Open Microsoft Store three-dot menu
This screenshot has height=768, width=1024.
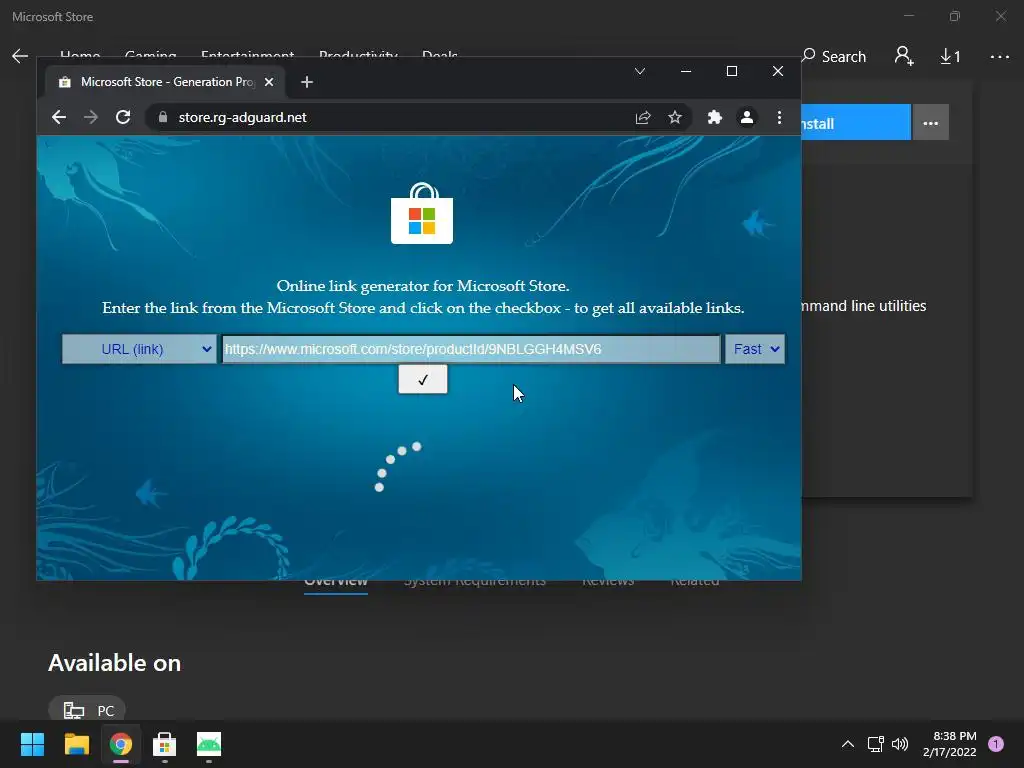(x=999, y=57)
